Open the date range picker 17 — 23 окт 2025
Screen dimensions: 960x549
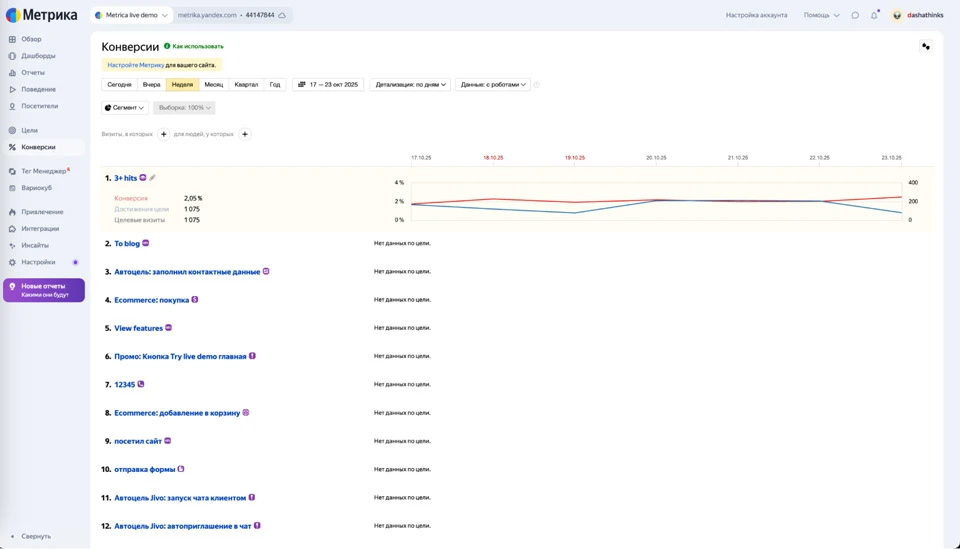328,85
